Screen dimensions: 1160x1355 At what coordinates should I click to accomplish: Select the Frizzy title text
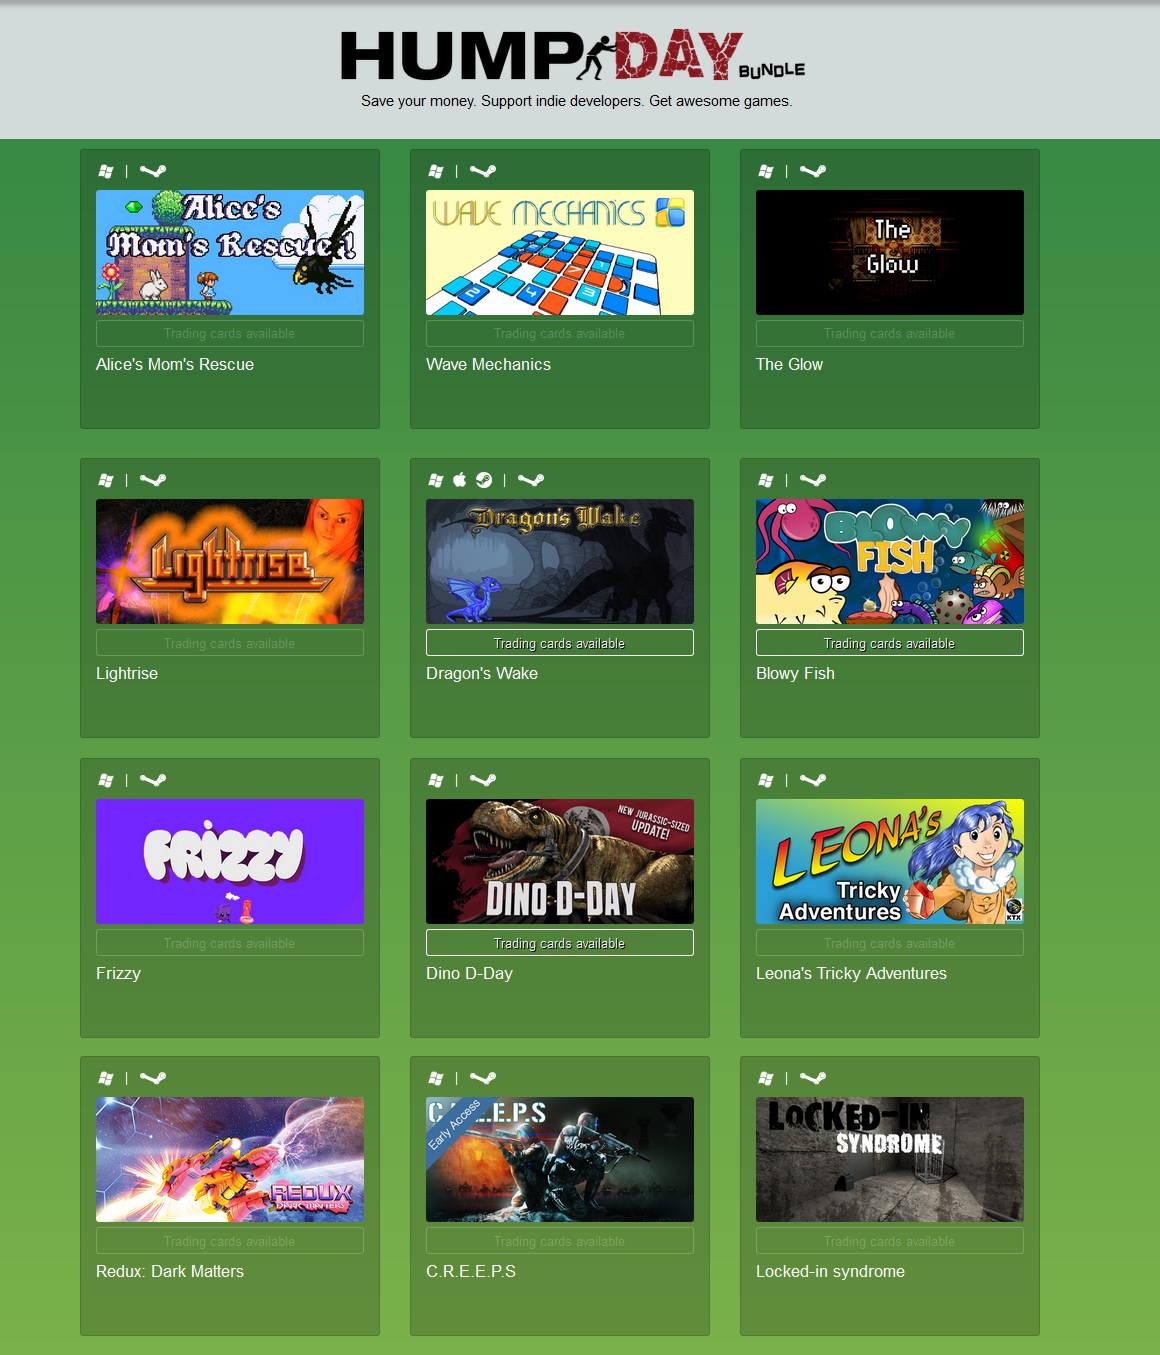(x=118, y=974)
